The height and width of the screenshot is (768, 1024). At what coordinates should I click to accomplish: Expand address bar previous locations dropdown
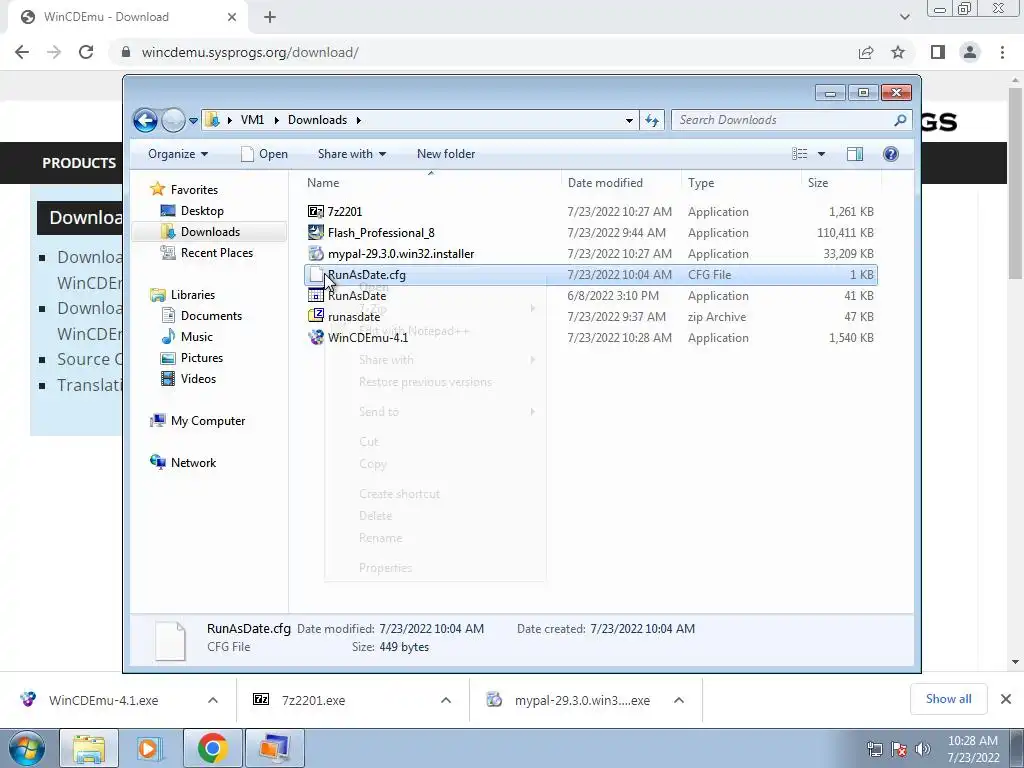tap(629, 120)
